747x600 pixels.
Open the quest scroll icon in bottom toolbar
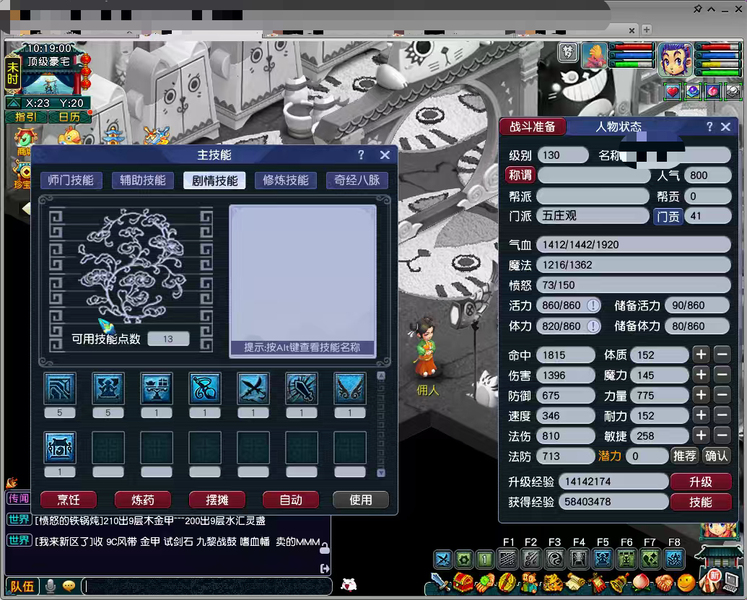[574, 582]
